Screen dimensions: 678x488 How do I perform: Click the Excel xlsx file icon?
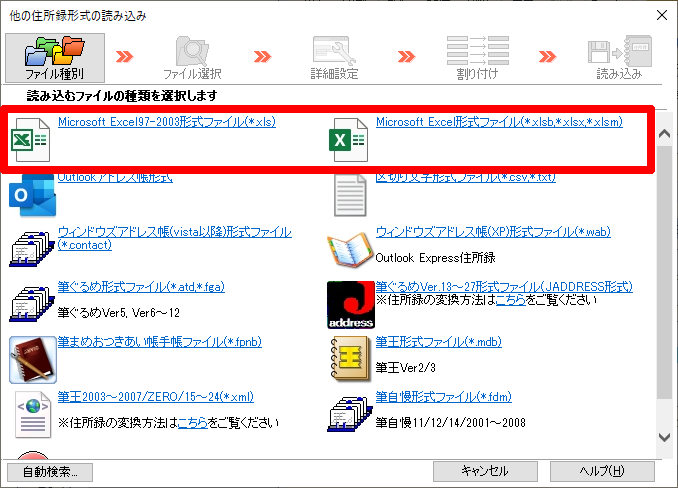tap(349, 140)
